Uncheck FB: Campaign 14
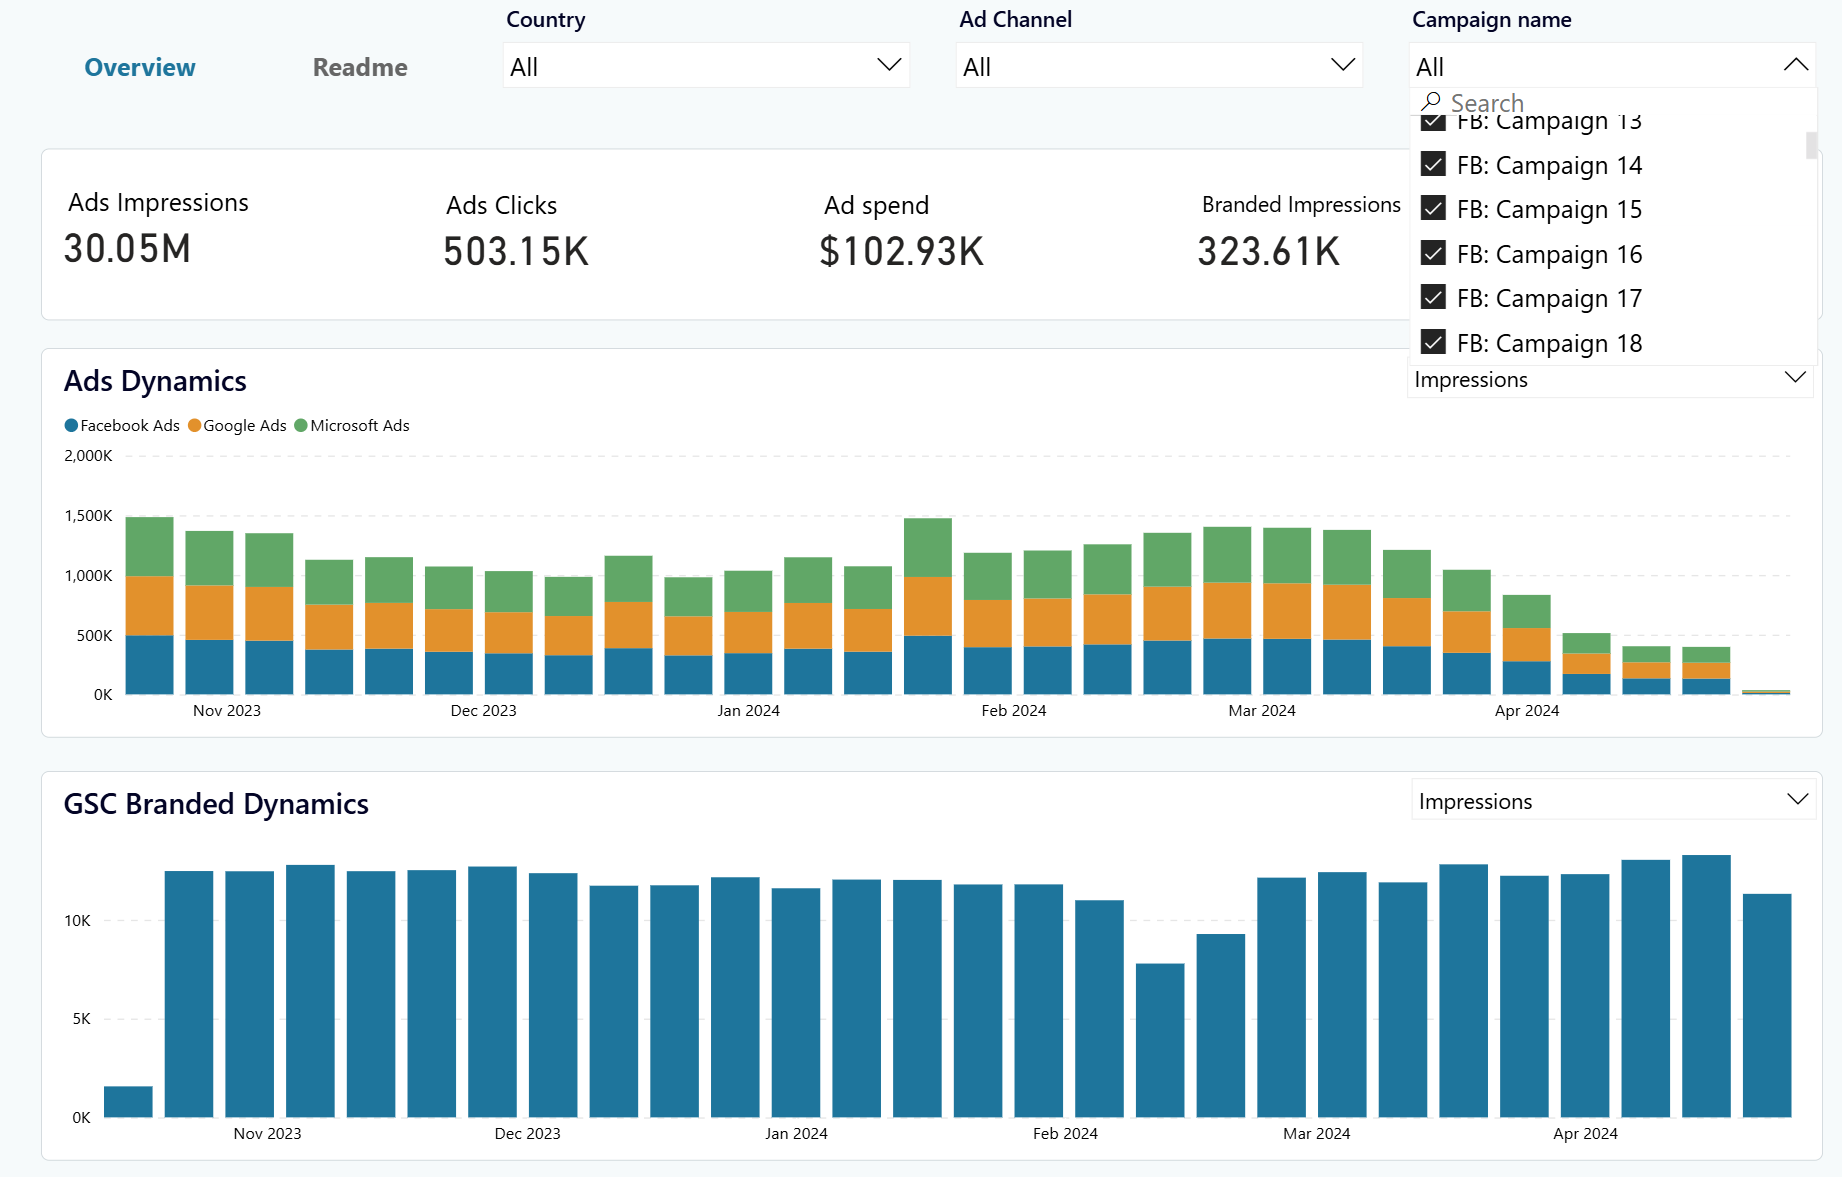 pos(1433,164)
